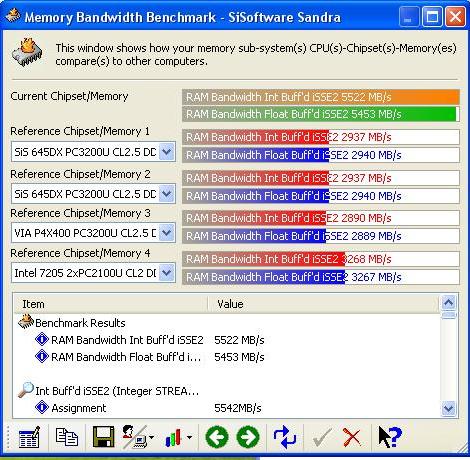
Task: Click the results list scroll-up arrow
Action: coord(448,303)
